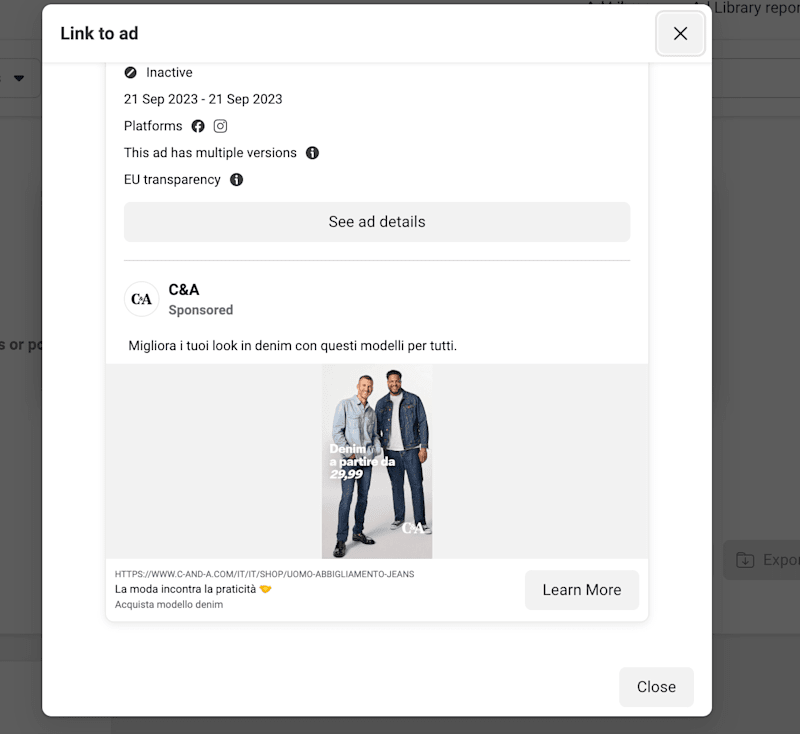Open the denim ad image
Screen dimensions: 800x734
(377, 461)
